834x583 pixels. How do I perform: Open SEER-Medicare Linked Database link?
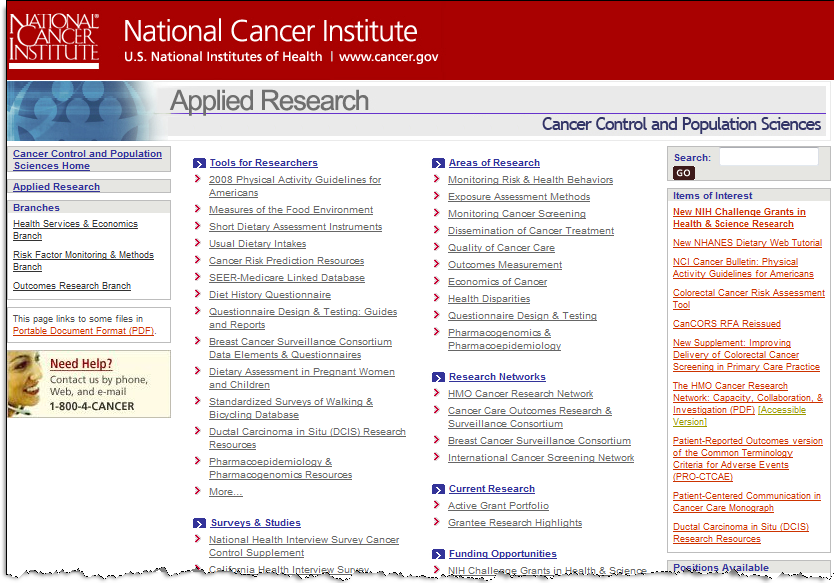tap(286, 278)
